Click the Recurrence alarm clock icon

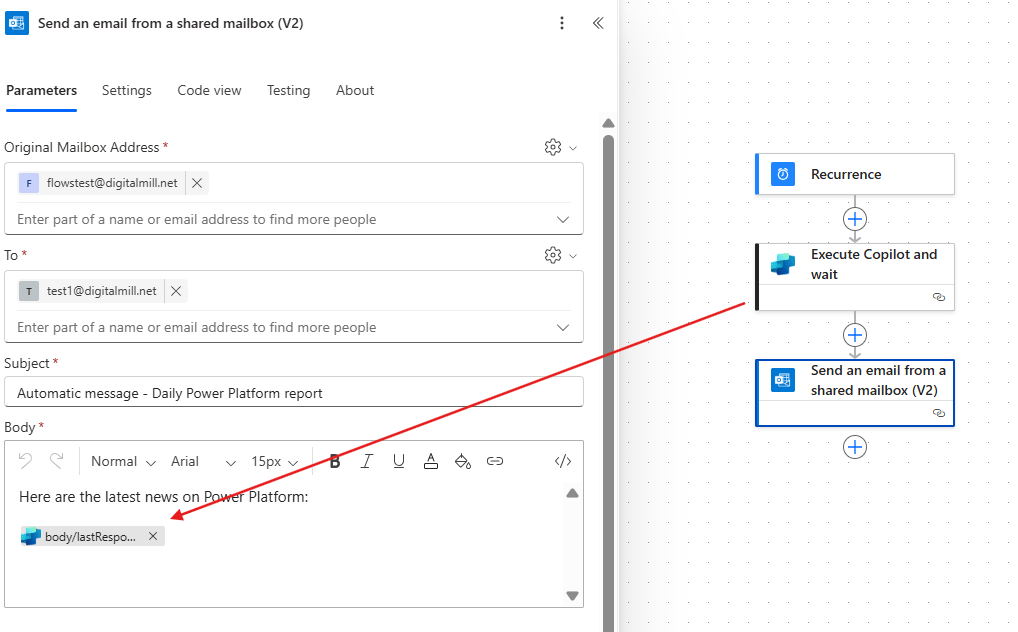[x=783, y=174]
